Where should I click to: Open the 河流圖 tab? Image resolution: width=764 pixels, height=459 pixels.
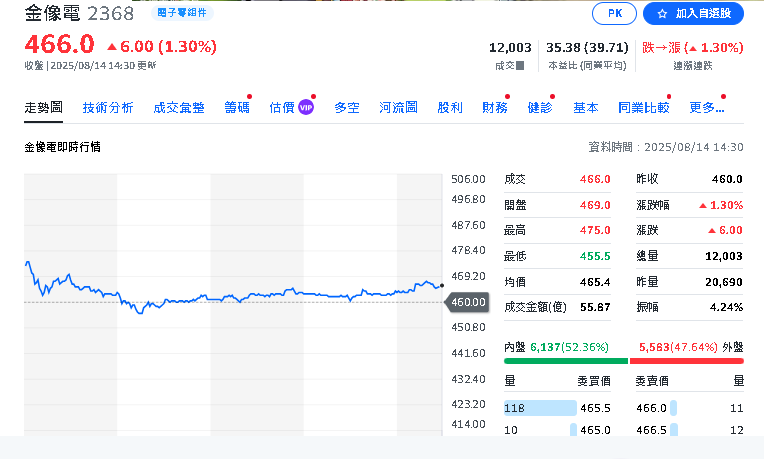point(398,108)
